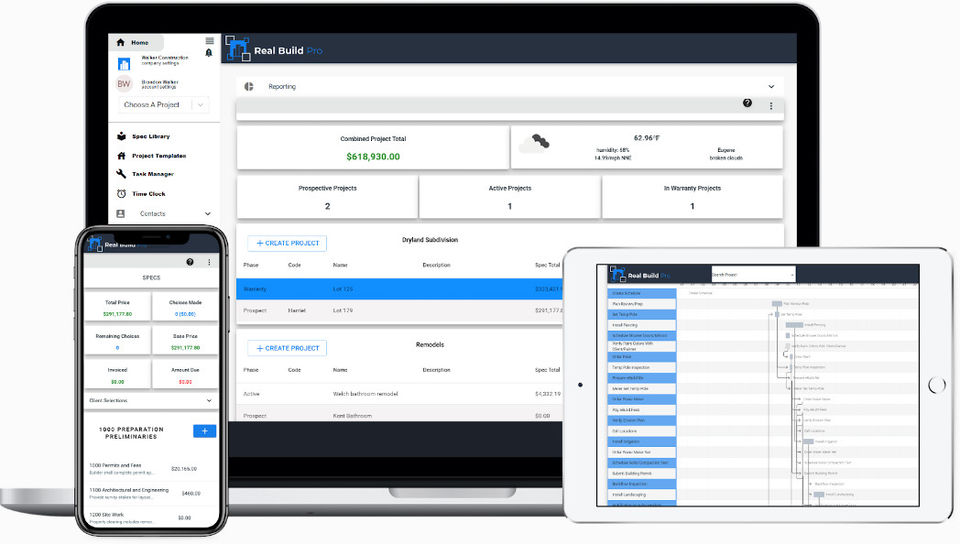Click Combined Project Total $618,930.00
Image resolution: width=960 pixels, height=544 pixels.
tap(373, 147)
